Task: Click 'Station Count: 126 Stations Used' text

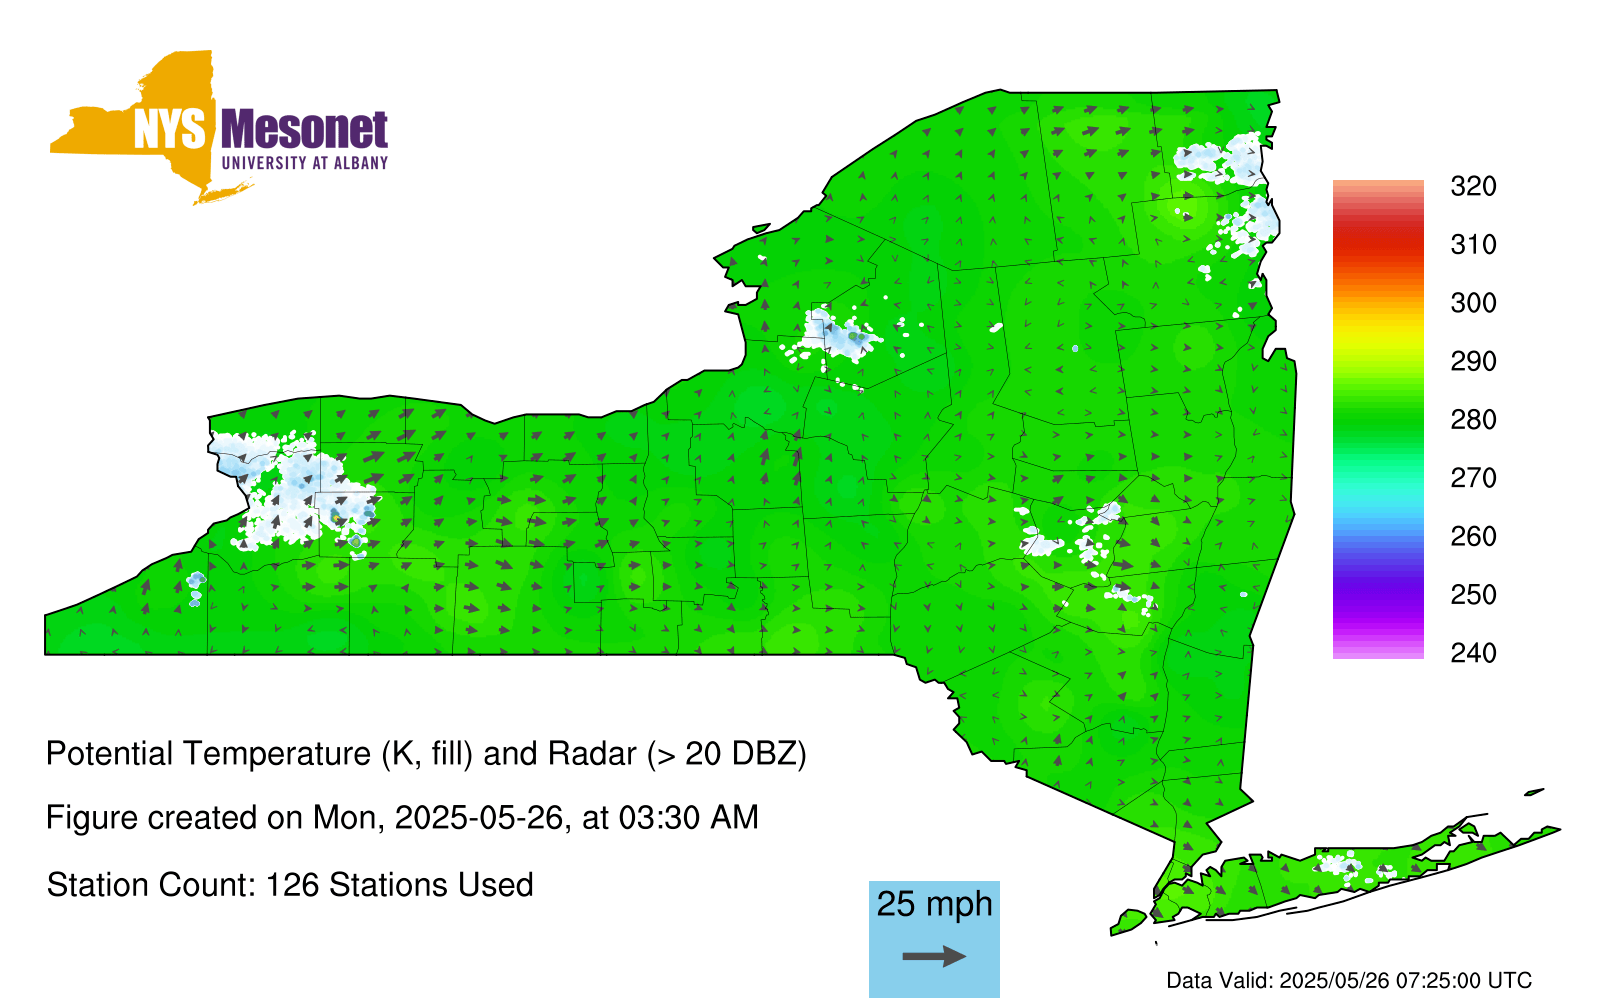Action: tap(290, 885)
